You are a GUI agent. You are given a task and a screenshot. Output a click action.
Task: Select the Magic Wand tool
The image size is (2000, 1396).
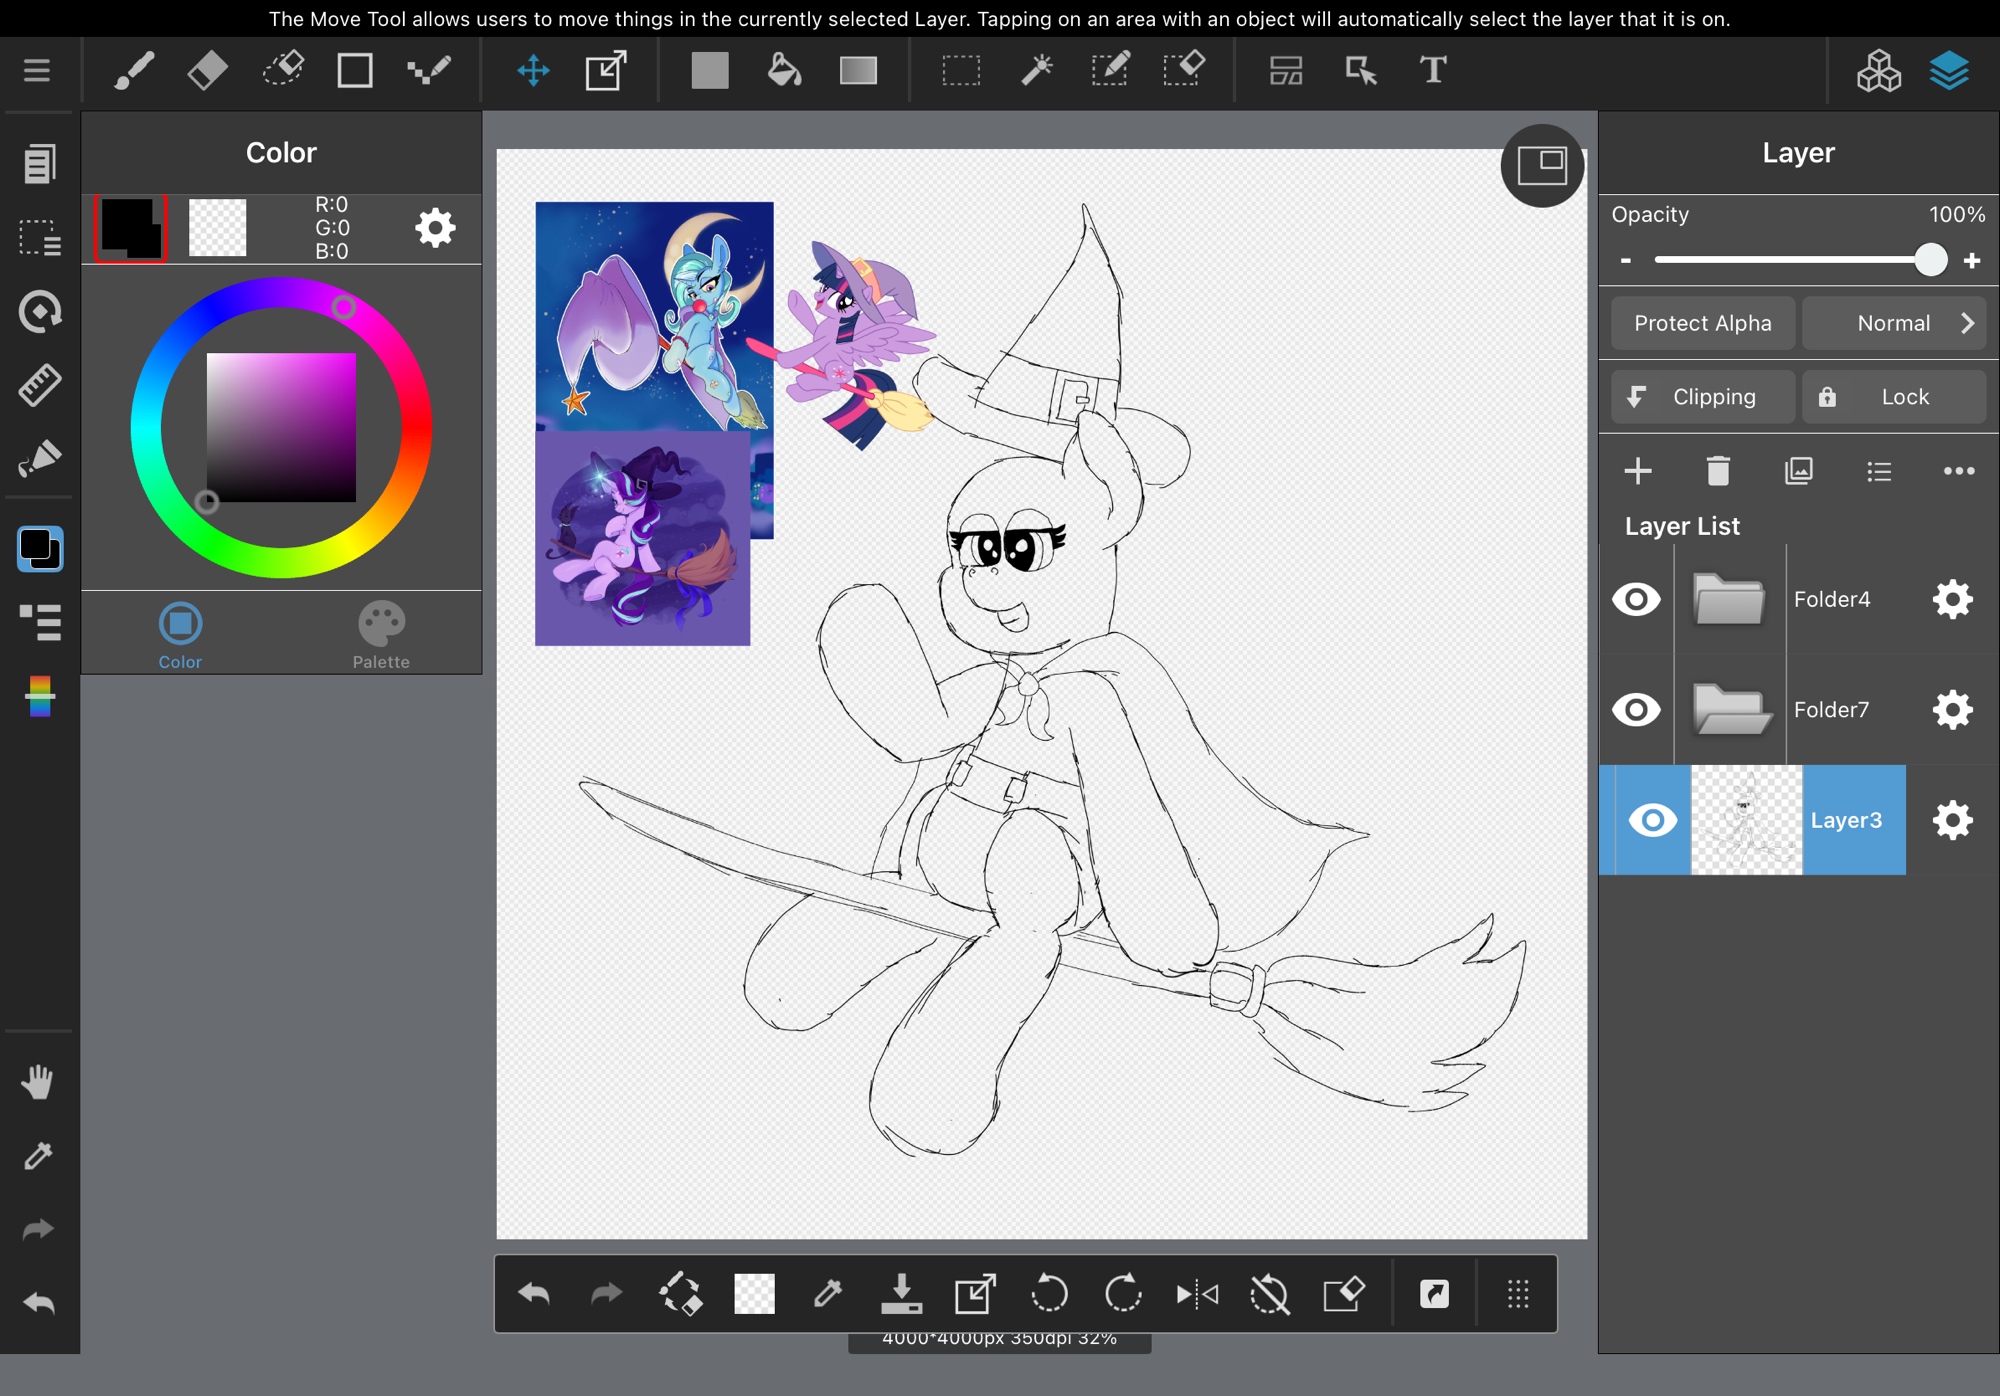coord(1036,71)
